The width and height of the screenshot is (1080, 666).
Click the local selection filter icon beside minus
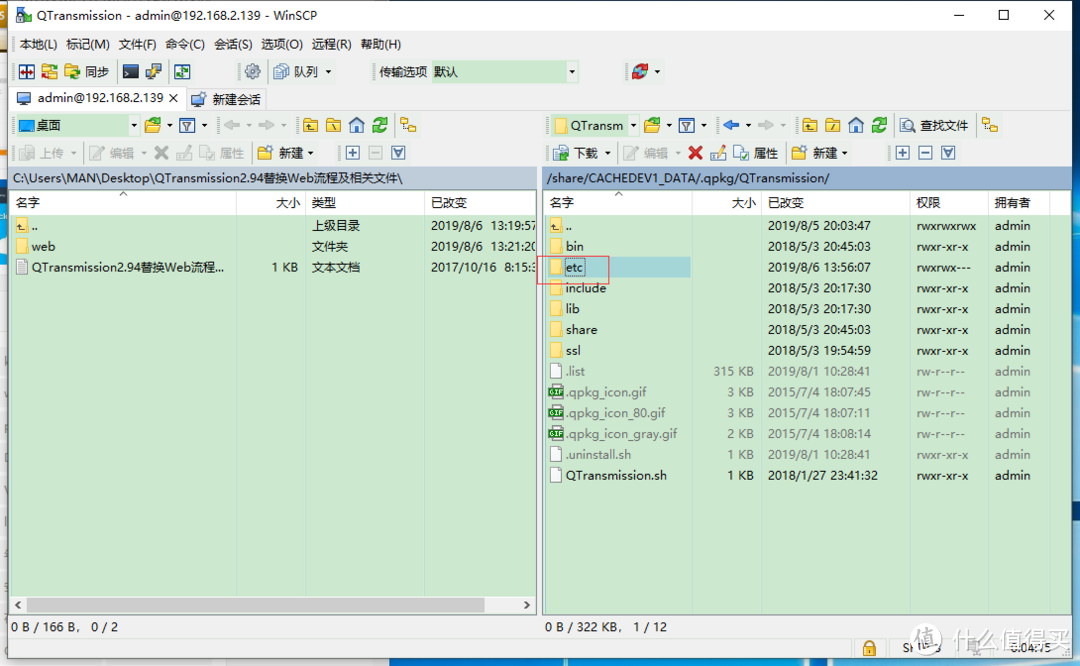[x=398, y=153]
